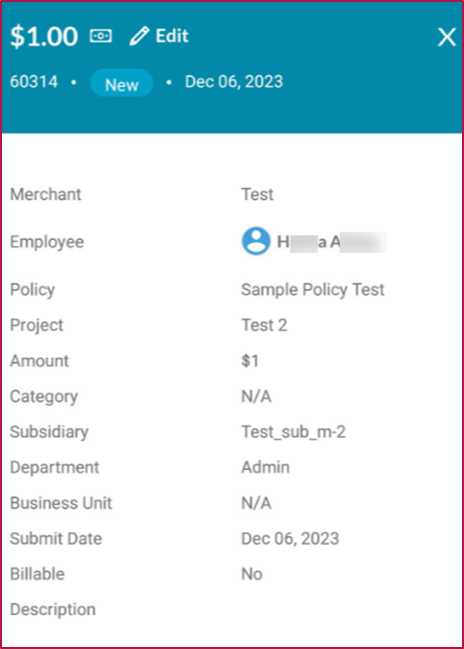
Task: Click the employee name next to avatar
Action: coord(332,242)
